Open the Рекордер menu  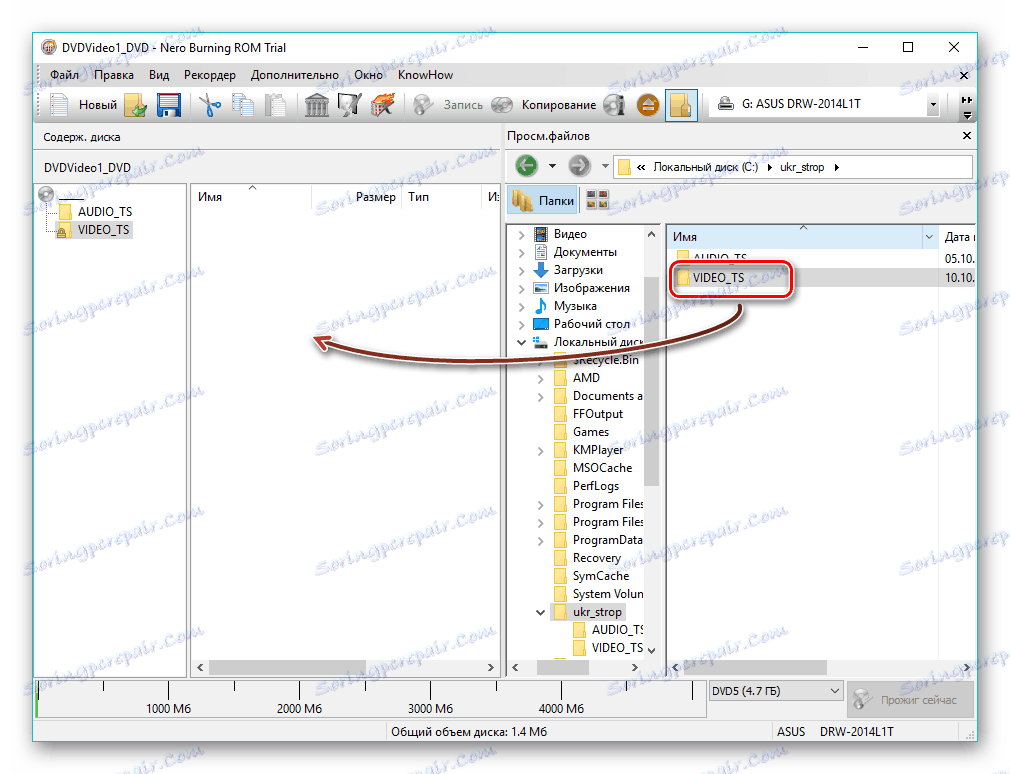(210, 75)
